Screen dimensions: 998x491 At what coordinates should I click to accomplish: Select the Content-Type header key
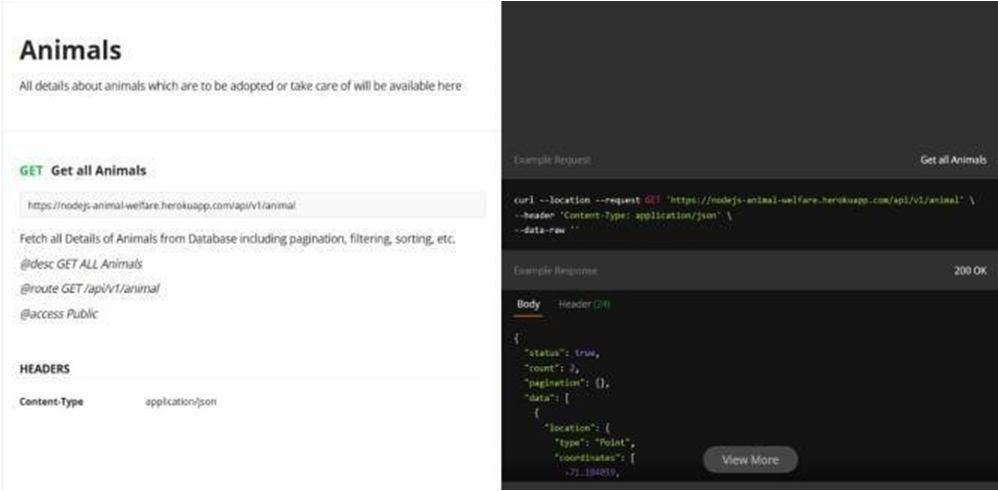pos(51,402)
